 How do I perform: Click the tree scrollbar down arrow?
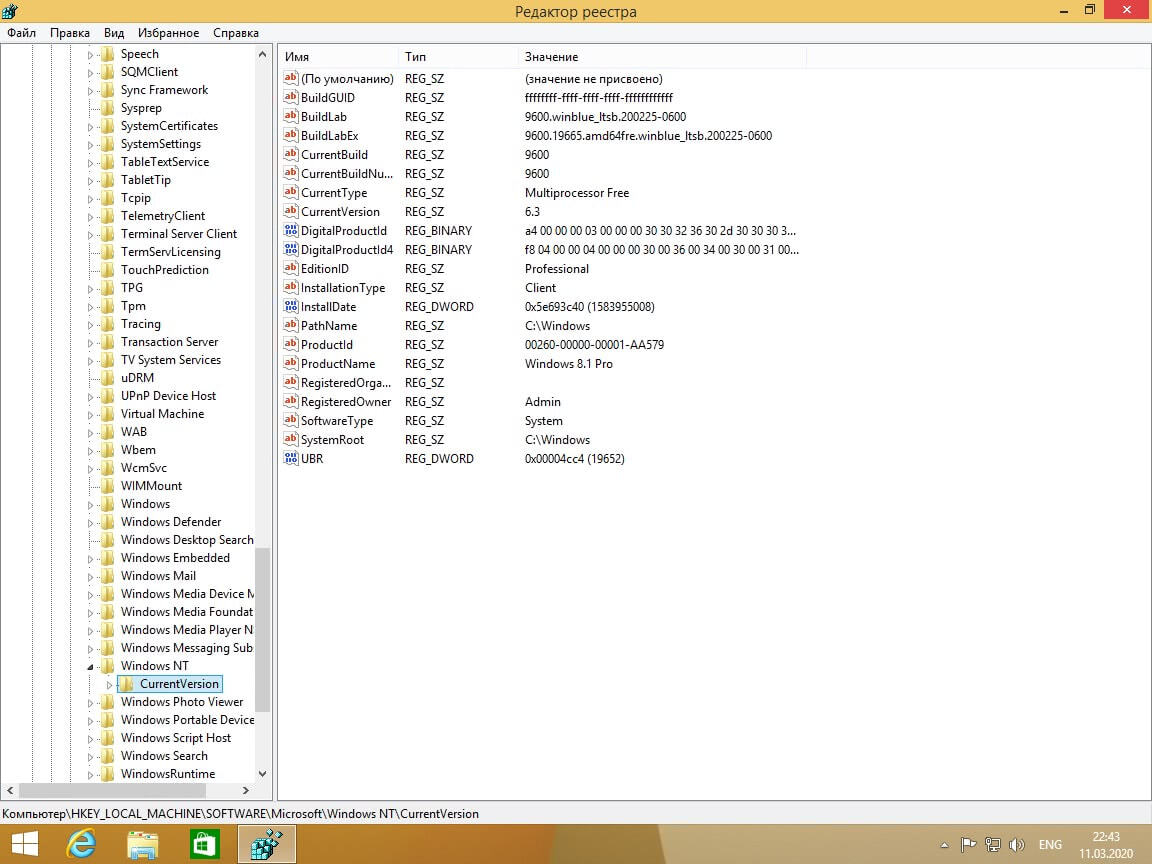tap(263, 773)
